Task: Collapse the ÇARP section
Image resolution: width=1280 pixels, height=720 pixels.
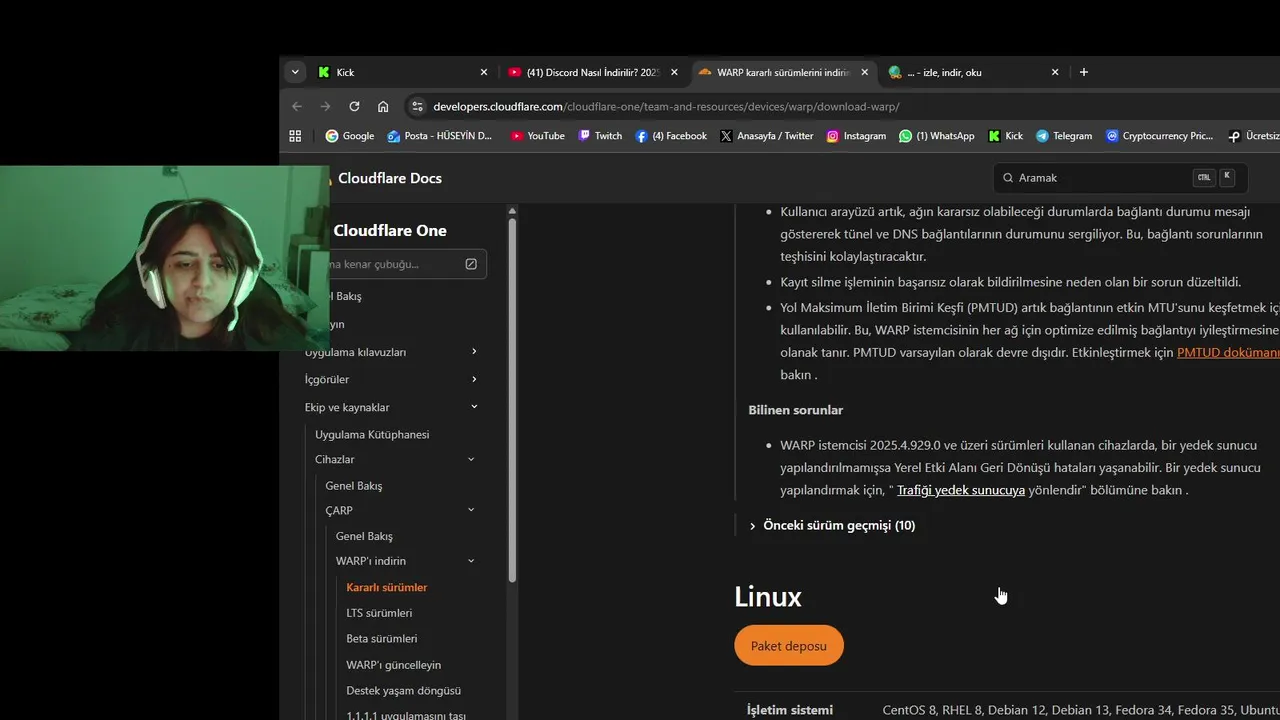Action: [471, 511]
